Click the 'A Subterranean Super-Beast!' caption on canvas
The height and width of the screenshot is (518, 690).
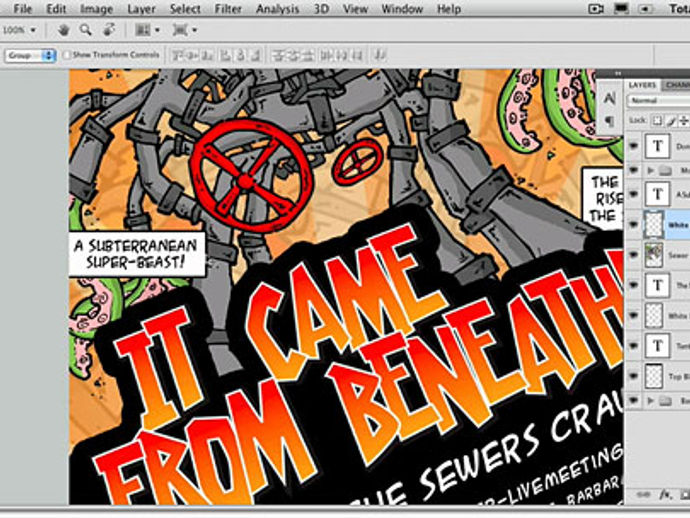pyautogui.click(x=137, y=254)
